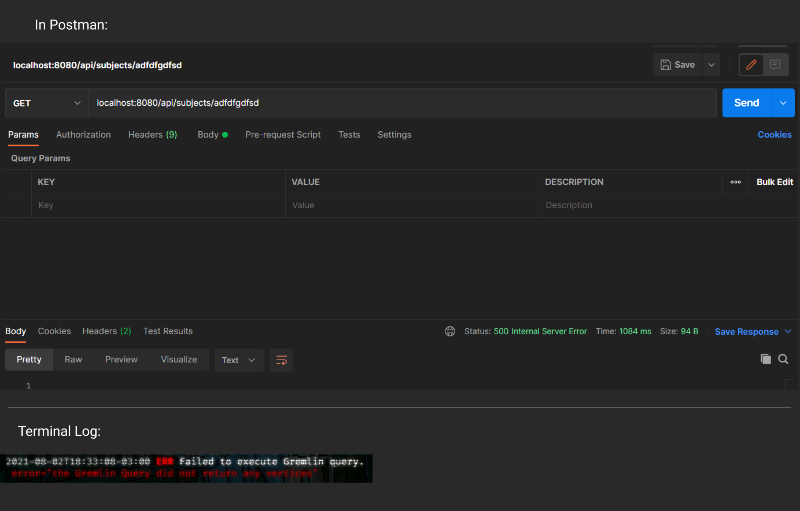Select the Params tab
The width and height of the screenshot is (800, 511).
point(23,135)
